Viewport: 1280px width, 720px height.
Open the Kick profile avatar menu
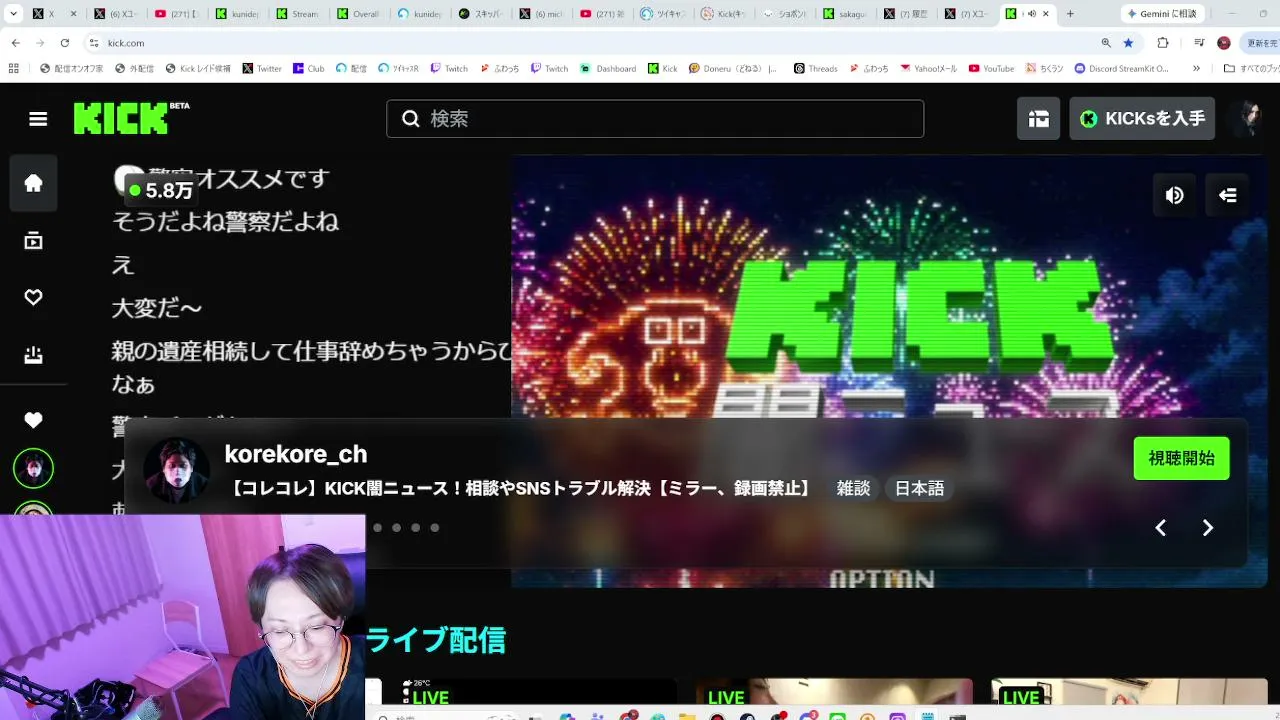click(1247, 119)
